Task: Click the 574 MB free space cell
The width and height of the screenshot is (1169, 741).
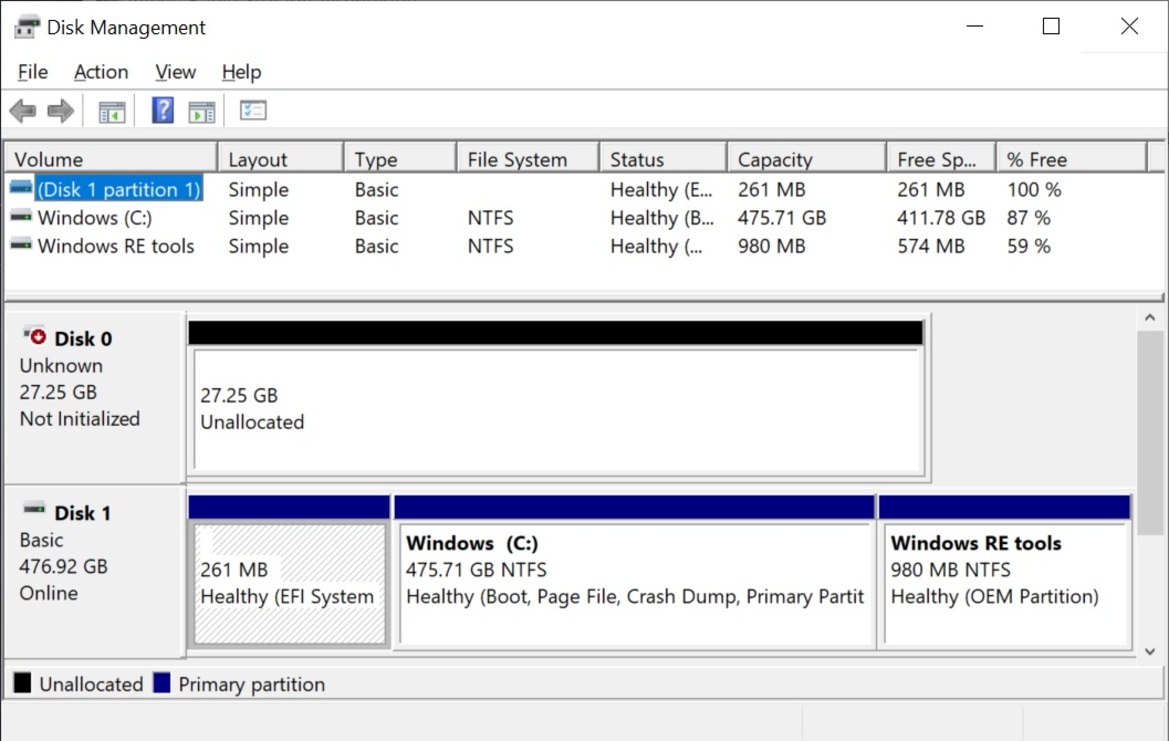Action: pos(931,246)
